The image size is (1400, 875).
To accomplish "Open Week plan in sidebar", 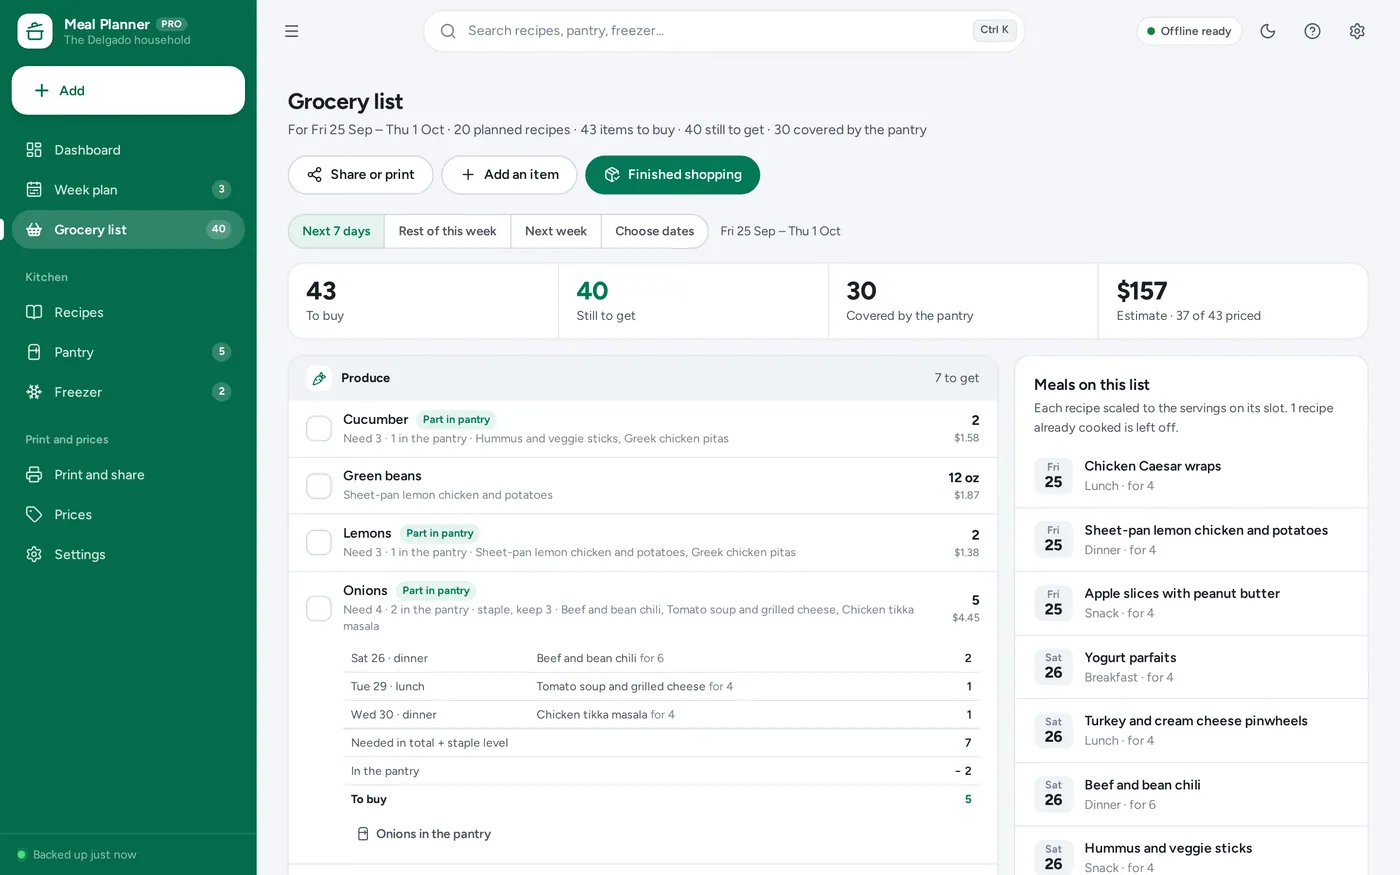I will 128,190.
